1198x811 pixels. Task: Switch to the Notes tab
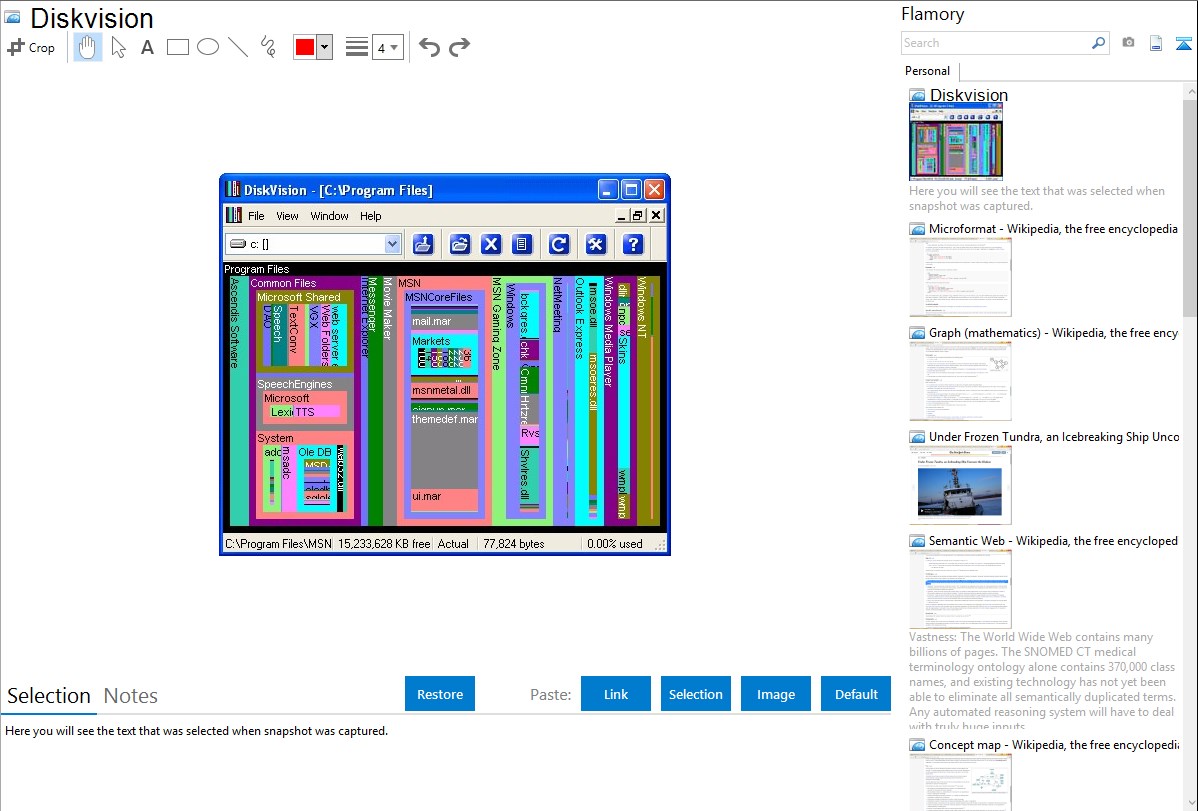click(131, 696)
